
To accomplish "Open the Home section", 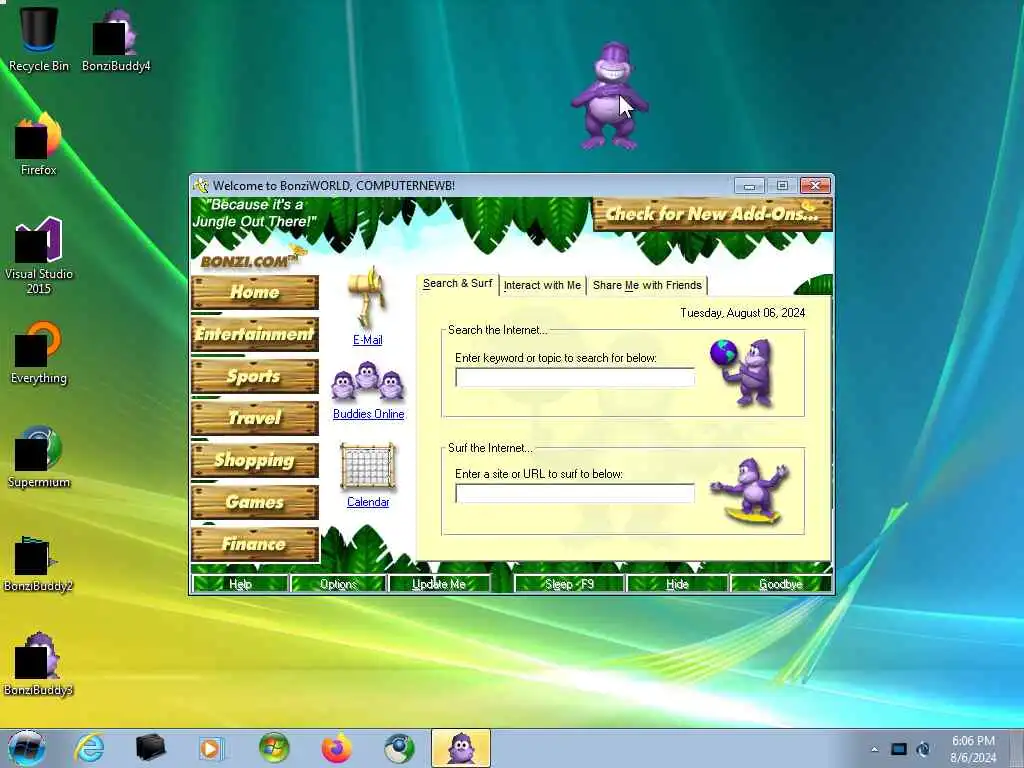I will (x=255, y=292).
